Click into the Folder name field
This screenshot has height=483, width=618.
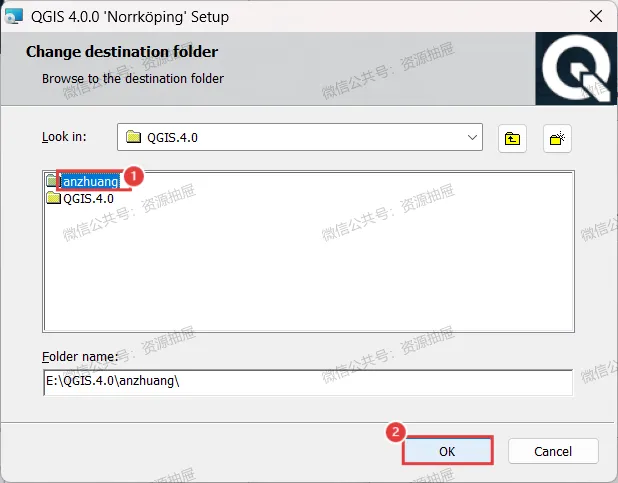point(308,382)
